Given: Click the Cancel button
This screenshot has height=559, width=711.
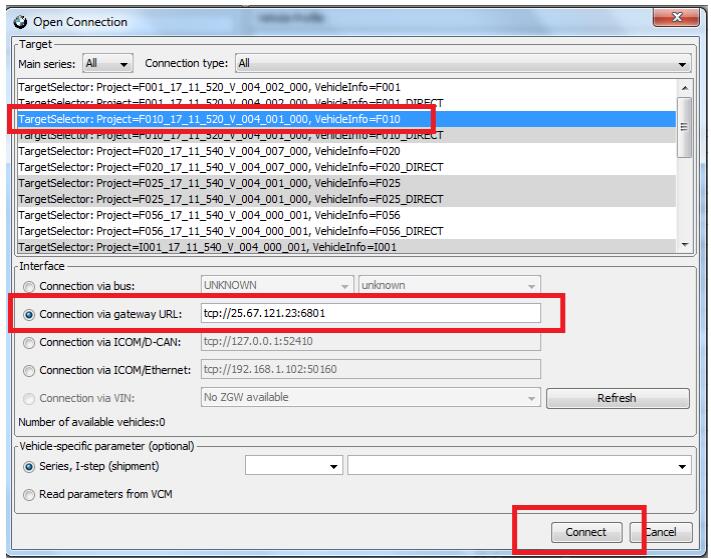Looking at the screenshot, I should [x=661, y=532].
